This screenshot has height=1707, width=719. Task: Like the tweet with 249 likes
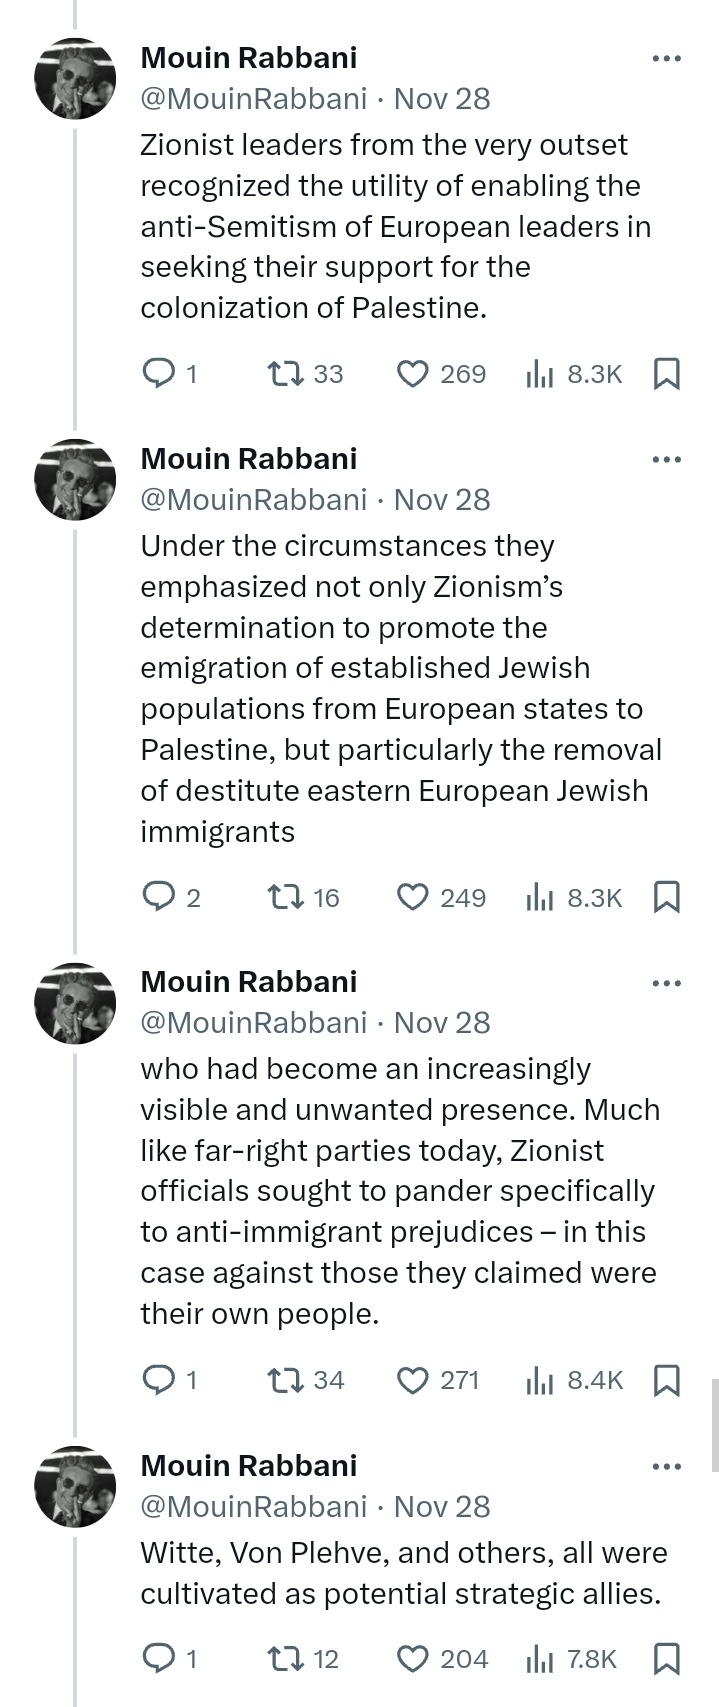pos(412,898)
